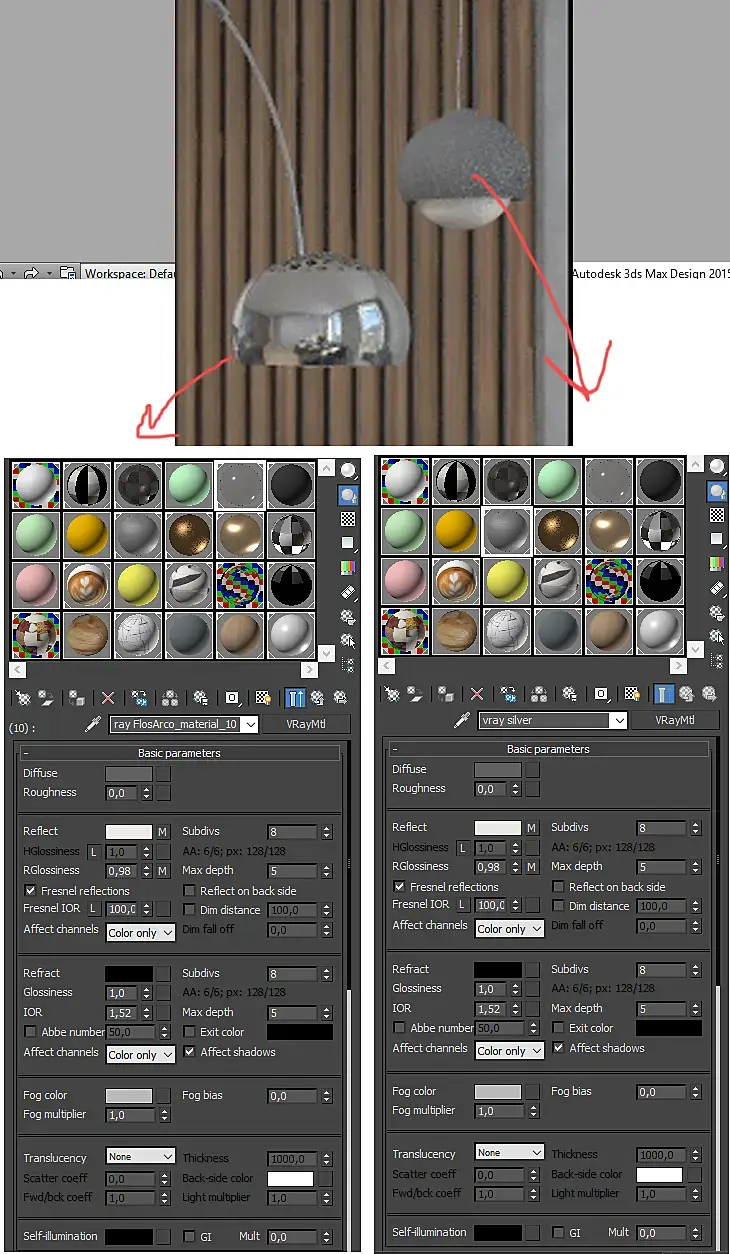Pick material eyedropper in vray silver panel
The height and width of the screenshot is (1254, 730).
pos(462,720)
